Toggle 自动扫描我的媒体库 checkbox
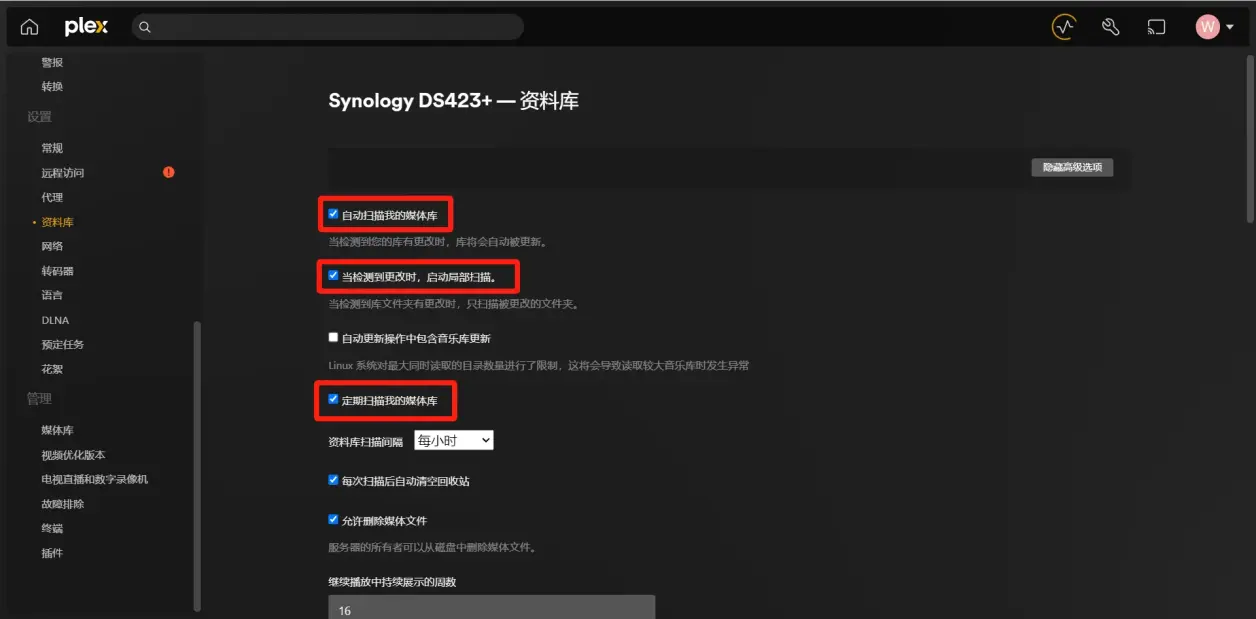Screen dimensions: 1256x619 334,214
